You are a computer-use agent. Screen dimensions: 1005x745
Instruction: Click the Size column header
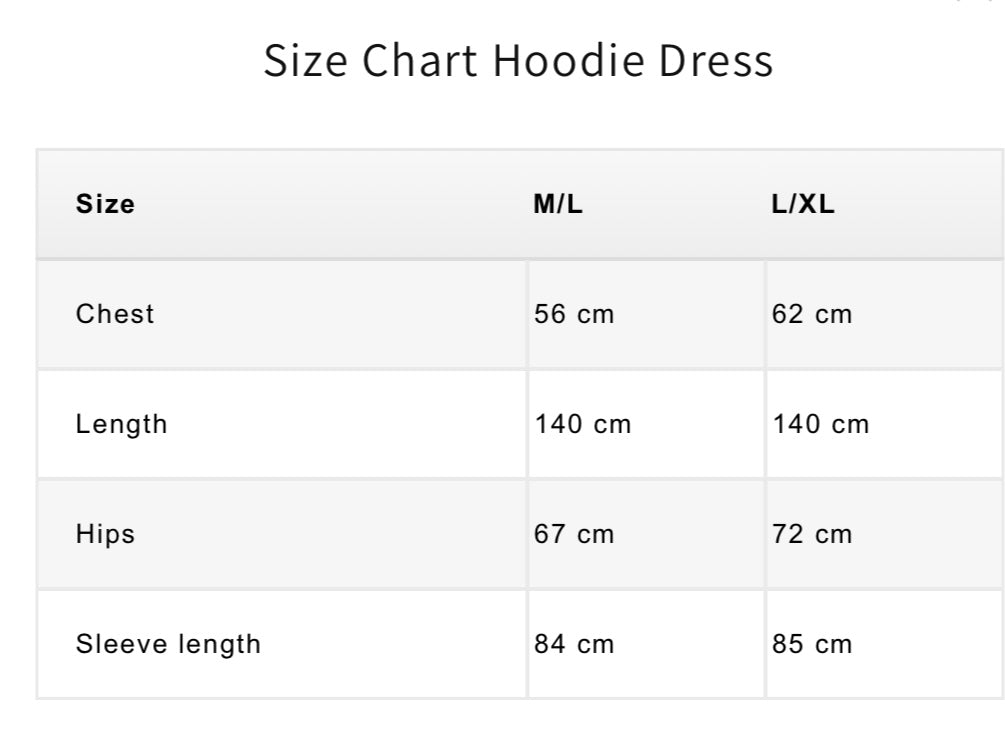(105, 204)
